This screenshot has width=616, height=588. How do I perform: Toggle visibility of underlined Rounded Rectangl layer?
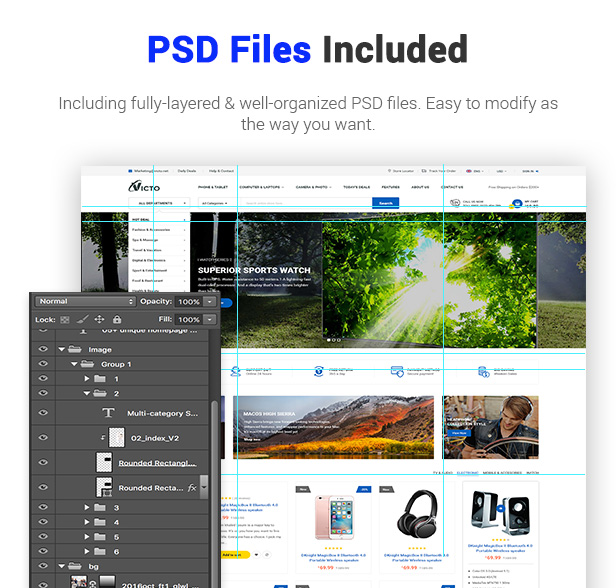pos(43,462)
